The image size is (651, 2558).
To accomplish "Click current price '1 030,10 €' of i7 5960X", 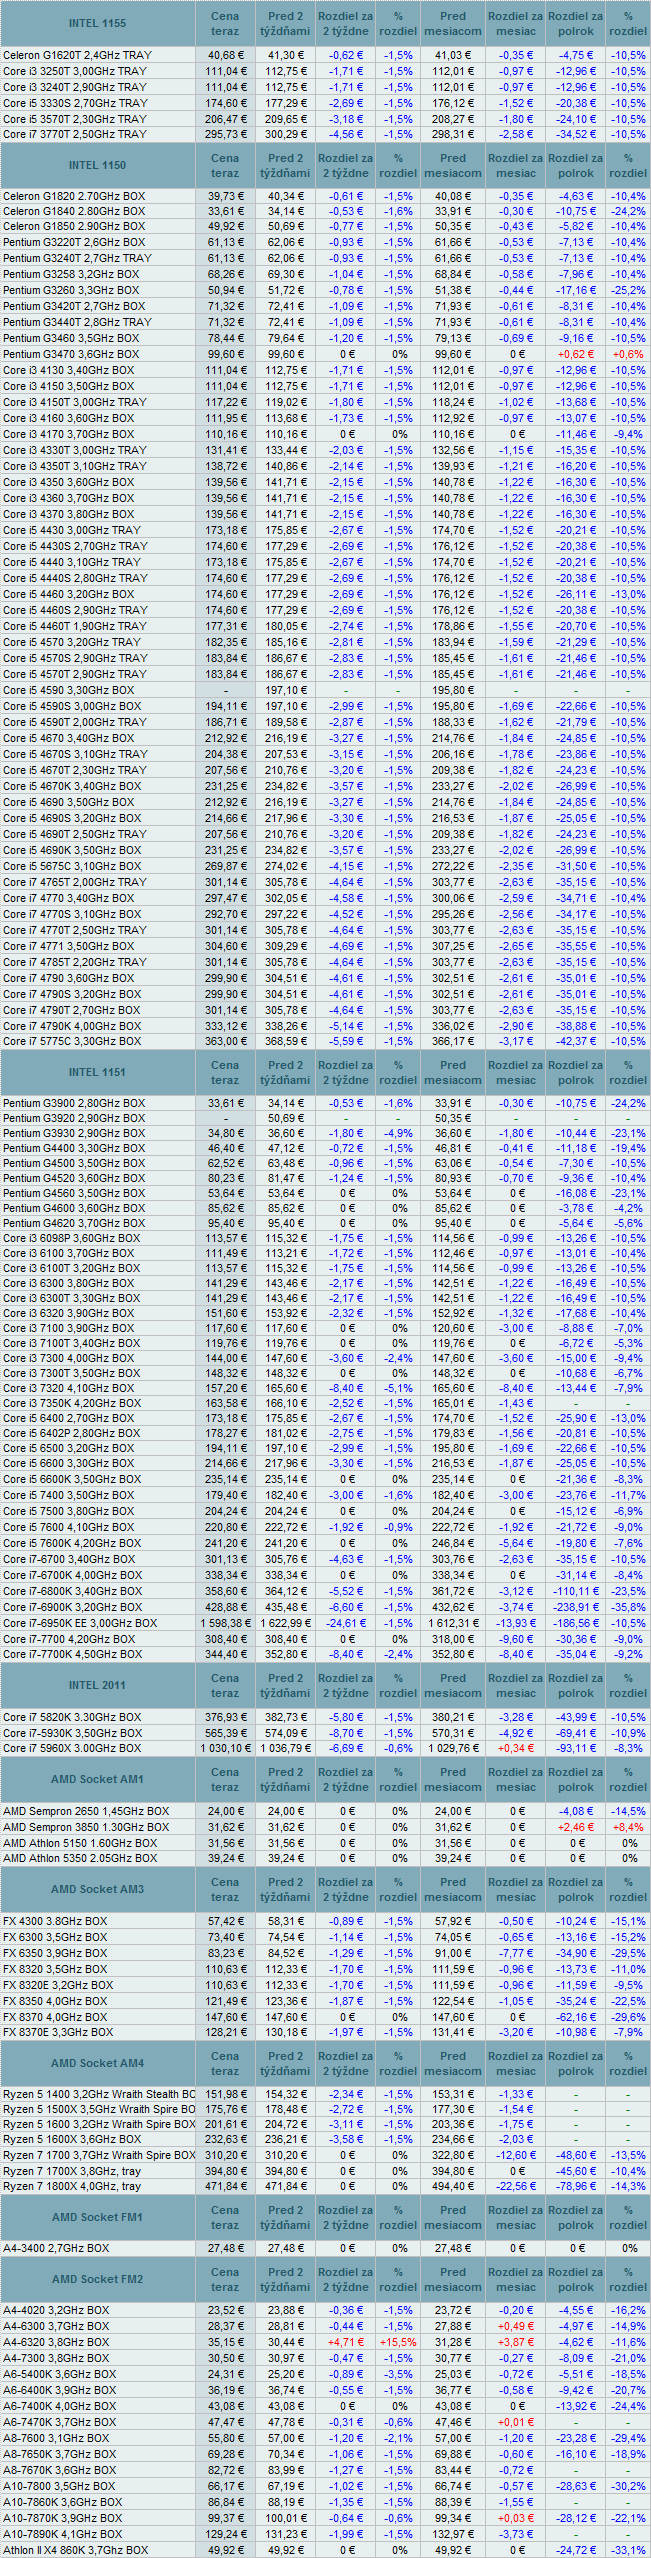I will pos(225,1748).
